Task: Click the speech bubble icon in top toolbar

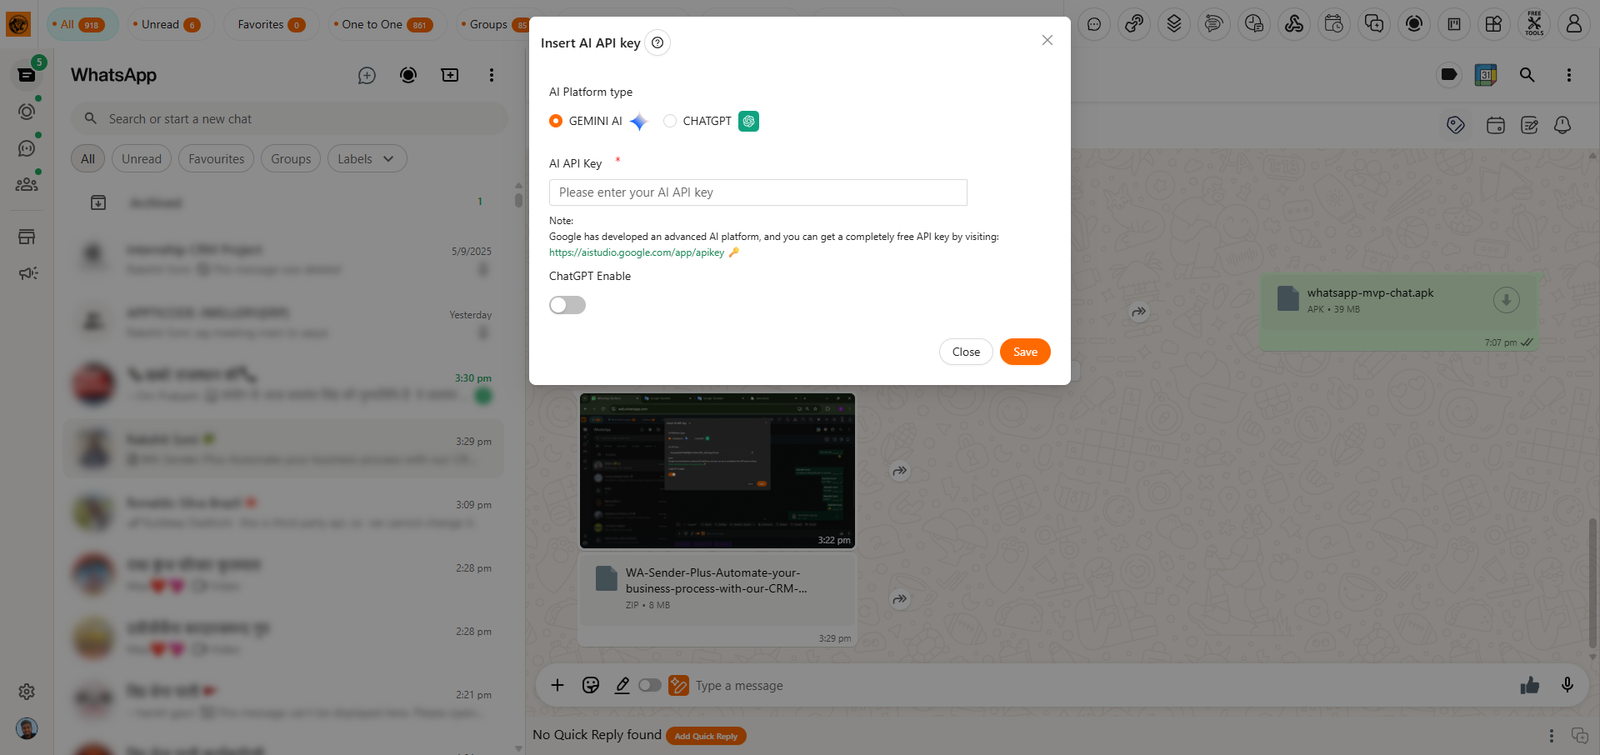Action: click(x=1094, y=24)
